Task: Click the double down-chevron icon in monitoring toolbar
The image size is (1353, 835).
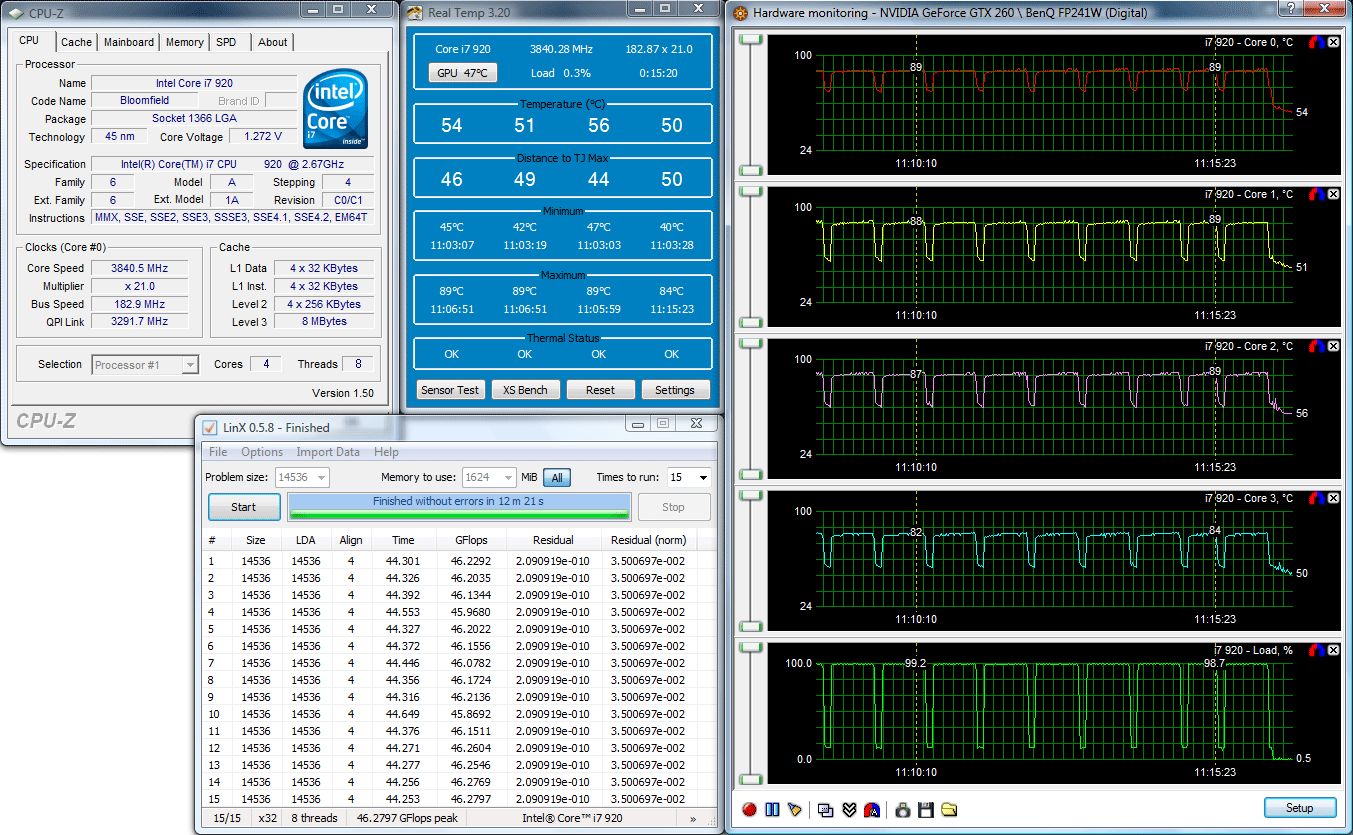Action: coord(848,809)
